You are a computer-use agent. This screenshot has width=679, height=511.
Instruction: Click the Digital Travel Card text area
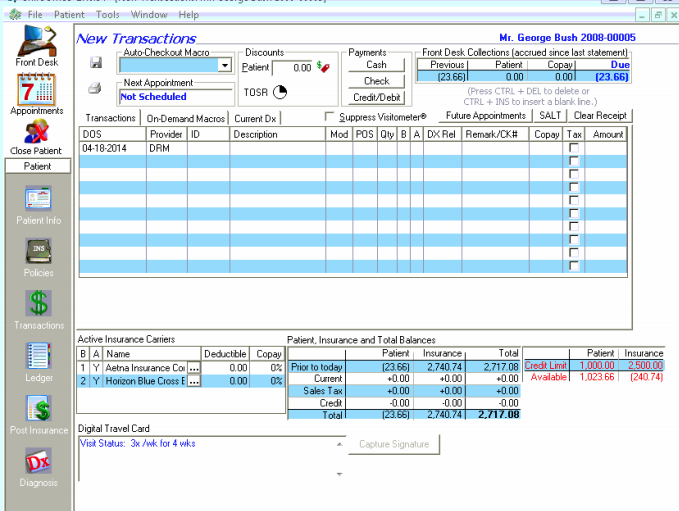(x=206, y=459)
